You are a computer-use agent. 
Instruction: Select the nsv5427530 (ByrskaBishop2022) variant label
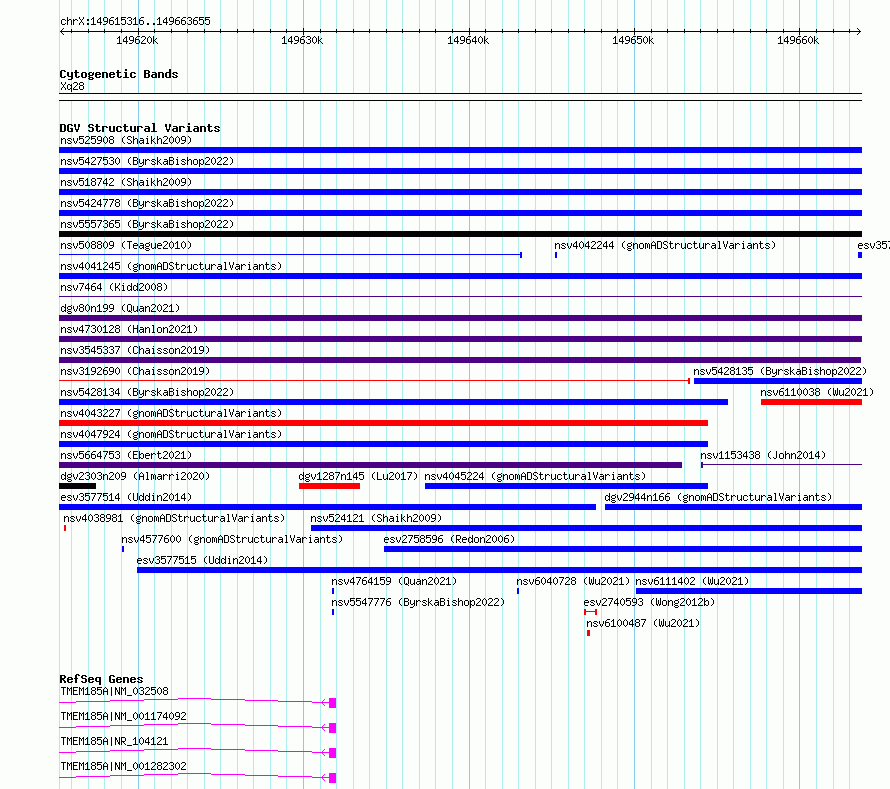(x=147, y=161)
